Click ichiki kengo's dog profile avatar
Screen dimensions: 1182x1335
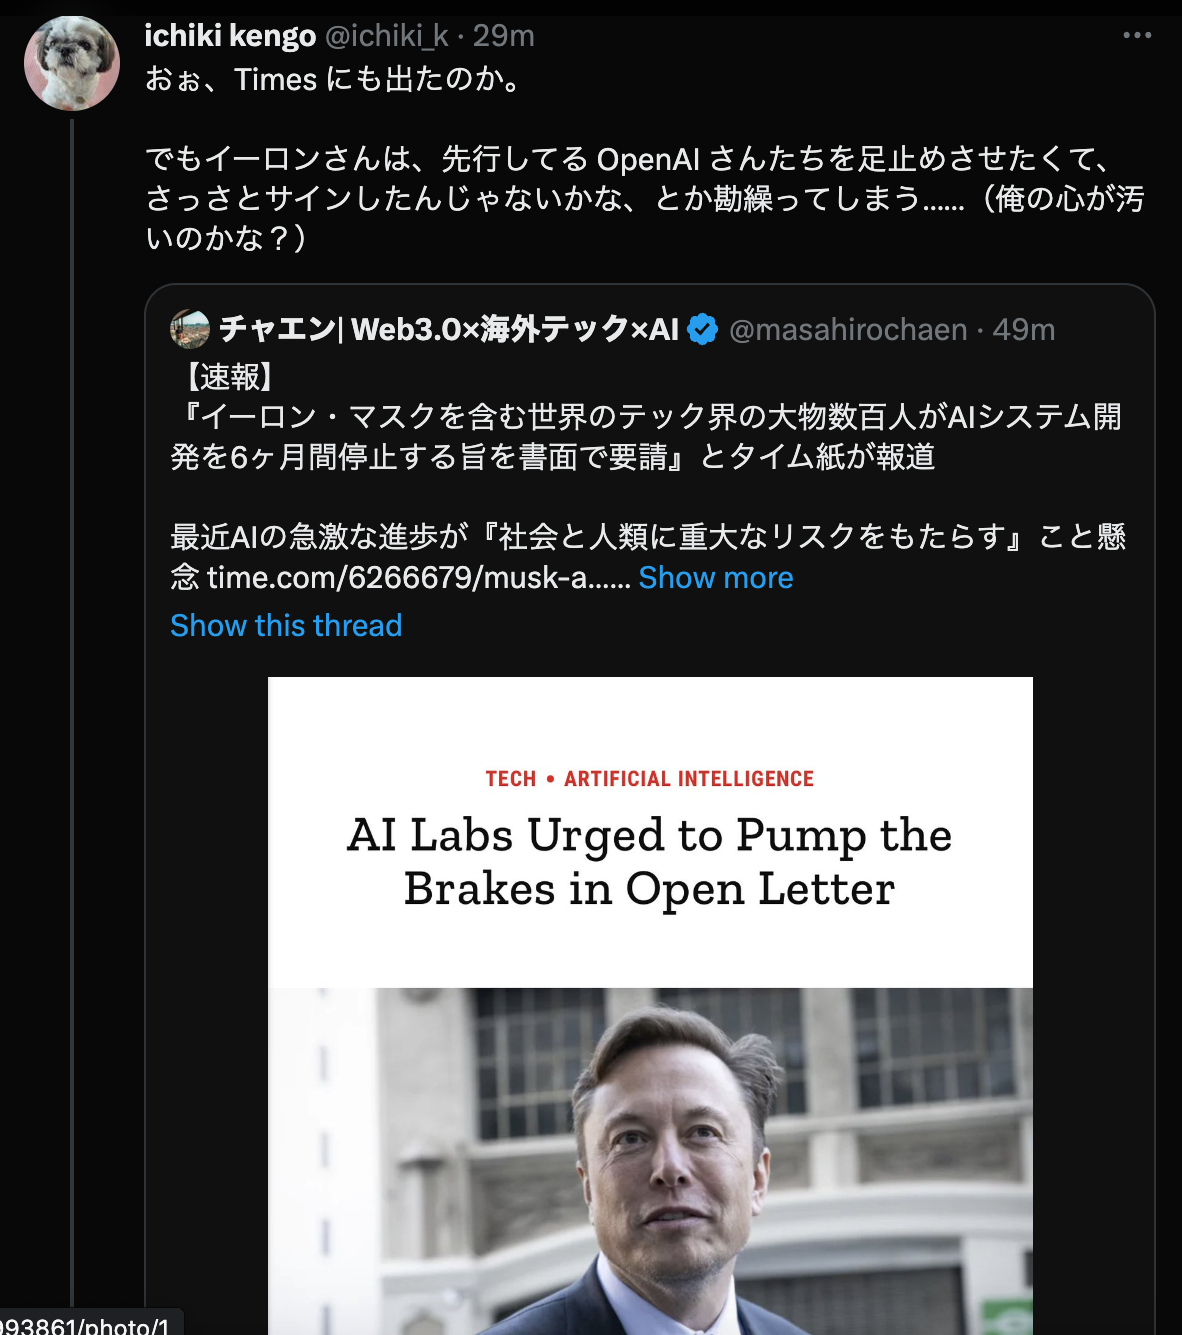point(72,63)
